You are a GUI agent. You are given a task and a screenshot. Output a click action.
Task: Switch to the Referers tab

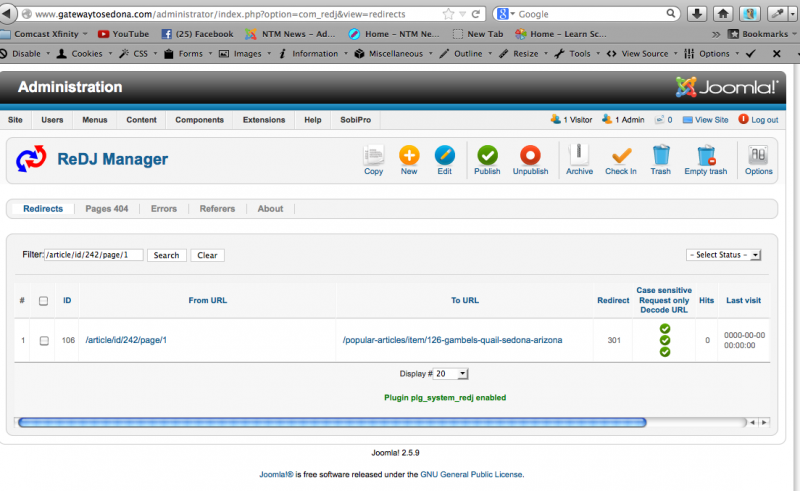tap(217, 209)
